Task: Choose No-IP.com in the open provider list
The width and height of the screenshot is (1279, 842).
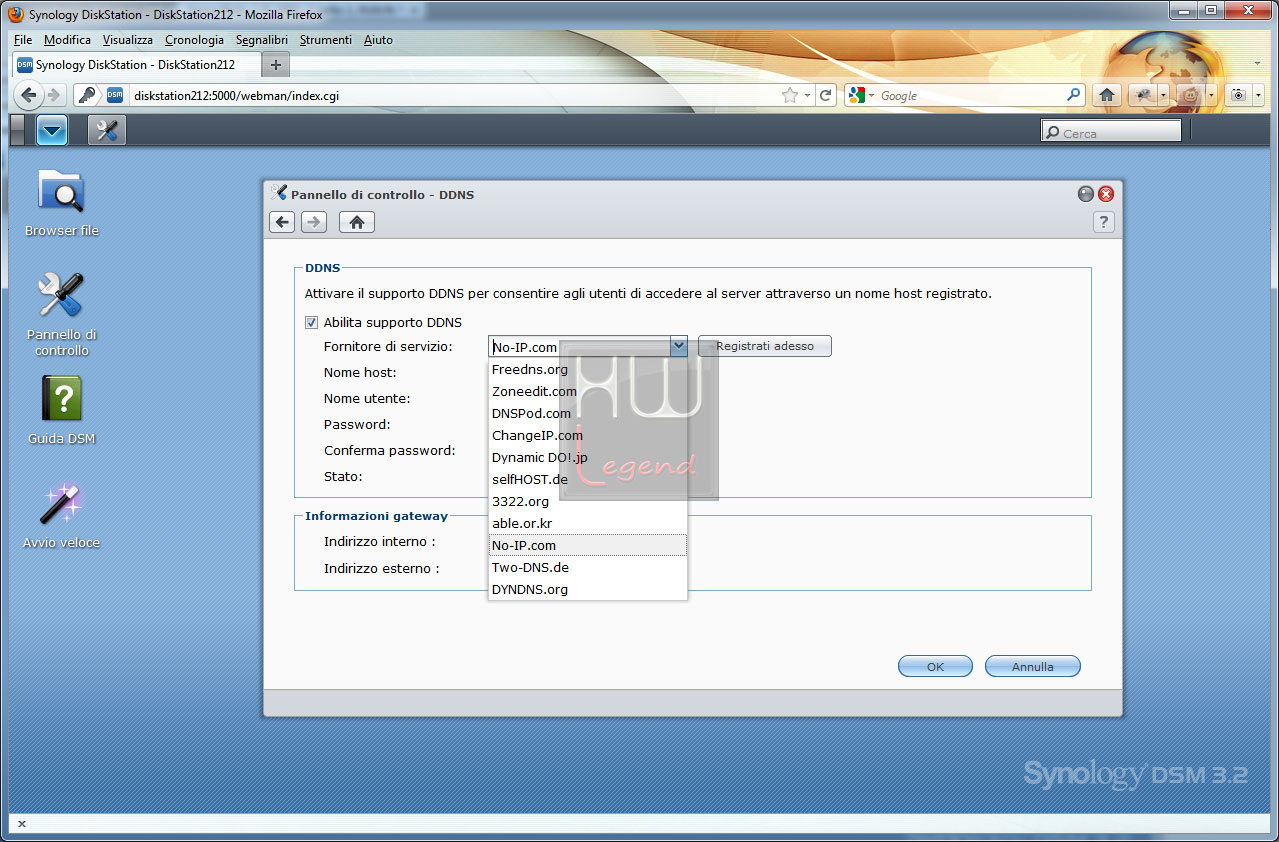Action: pyautogui.click(x=588, y=545)
